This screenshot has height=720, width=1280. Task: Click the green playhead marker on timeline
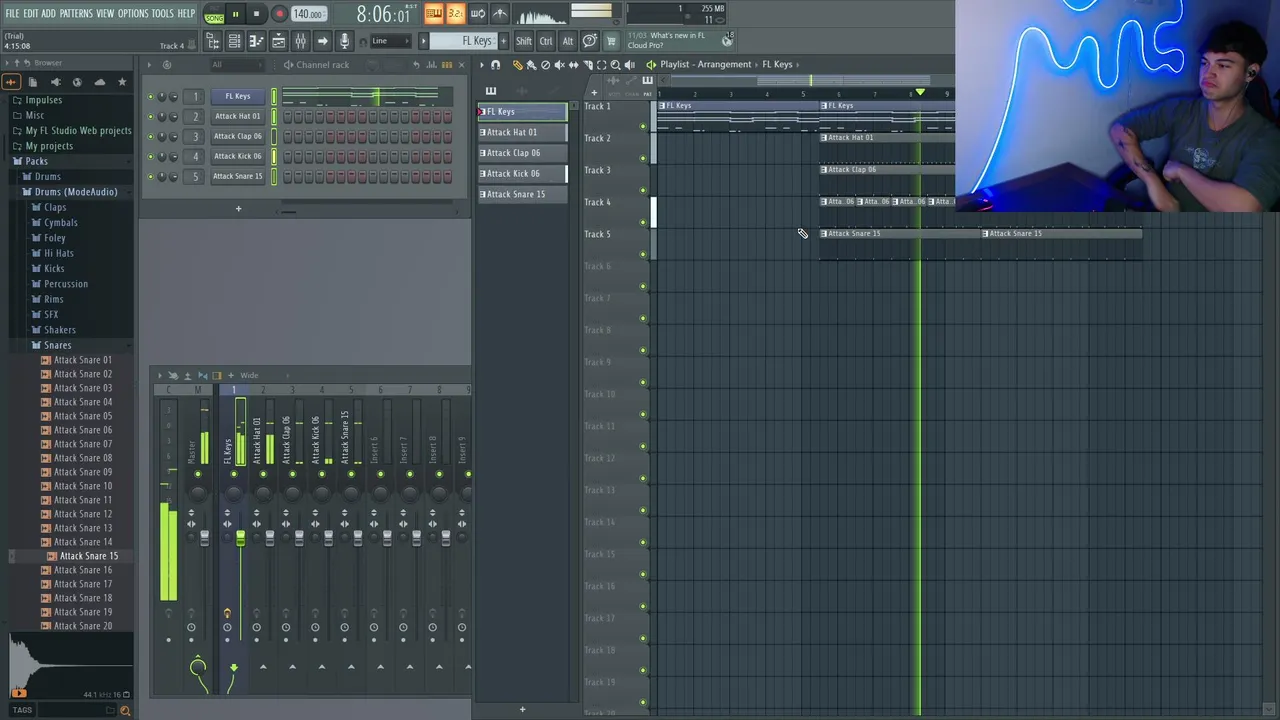tap(920, 92)
